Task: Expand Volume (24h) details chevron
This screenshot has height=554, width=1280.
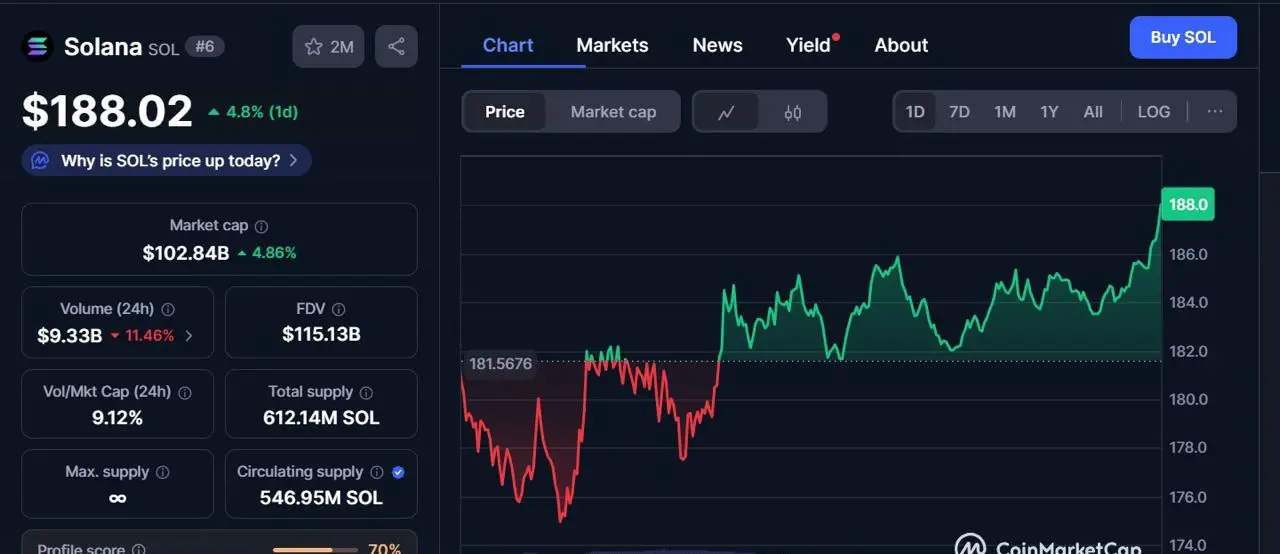Action: (x=189, y=336)
